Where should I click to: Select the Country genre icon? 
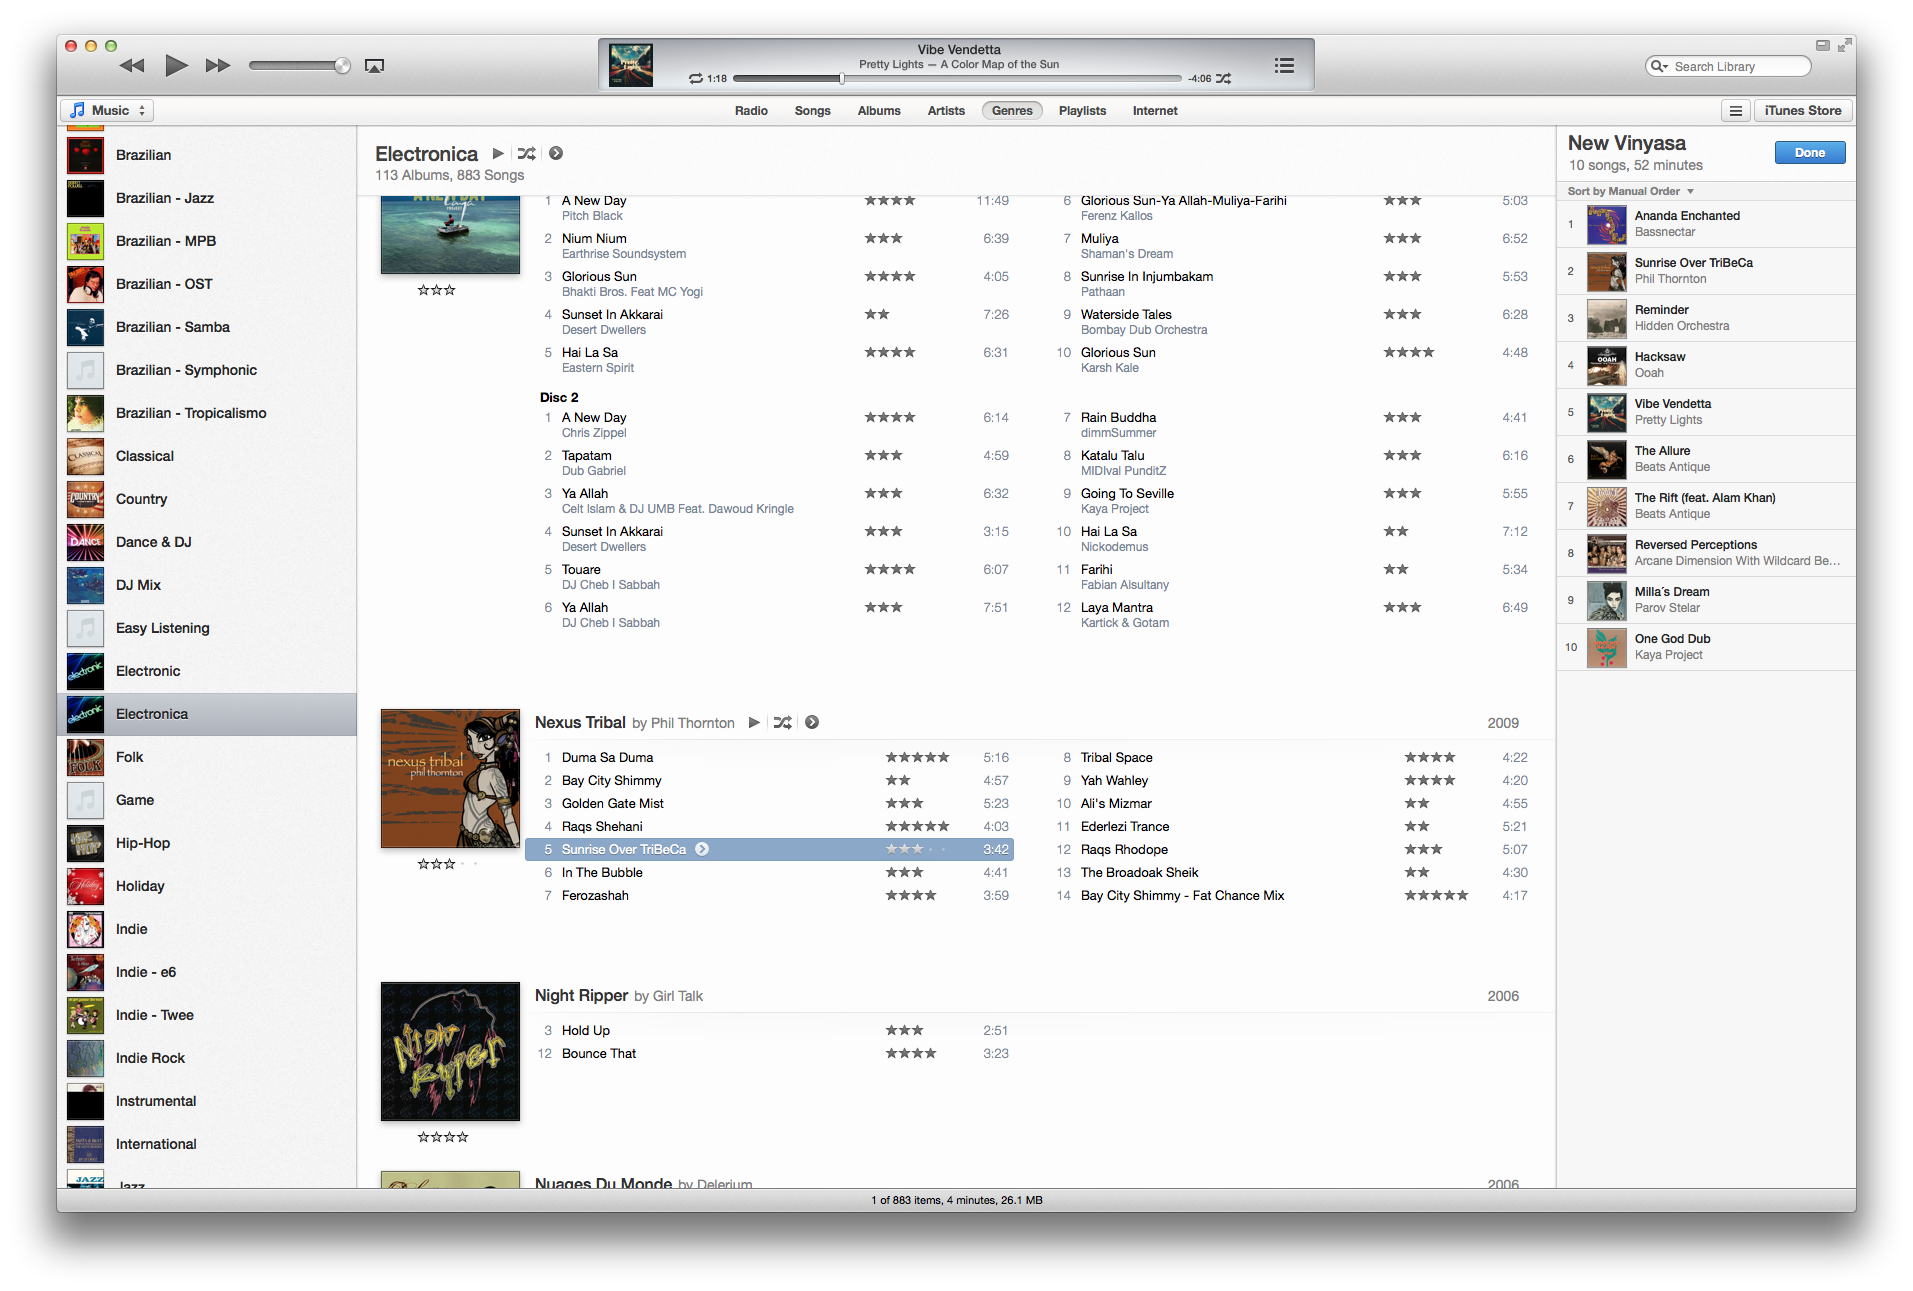coord(85,499)
